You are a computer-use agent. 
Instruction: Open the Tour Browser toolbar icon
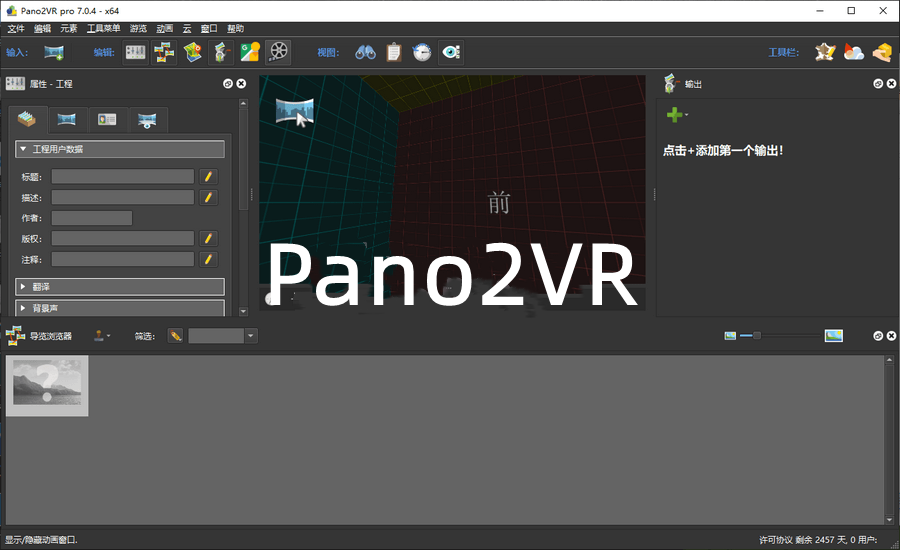[x=164, y=53]
